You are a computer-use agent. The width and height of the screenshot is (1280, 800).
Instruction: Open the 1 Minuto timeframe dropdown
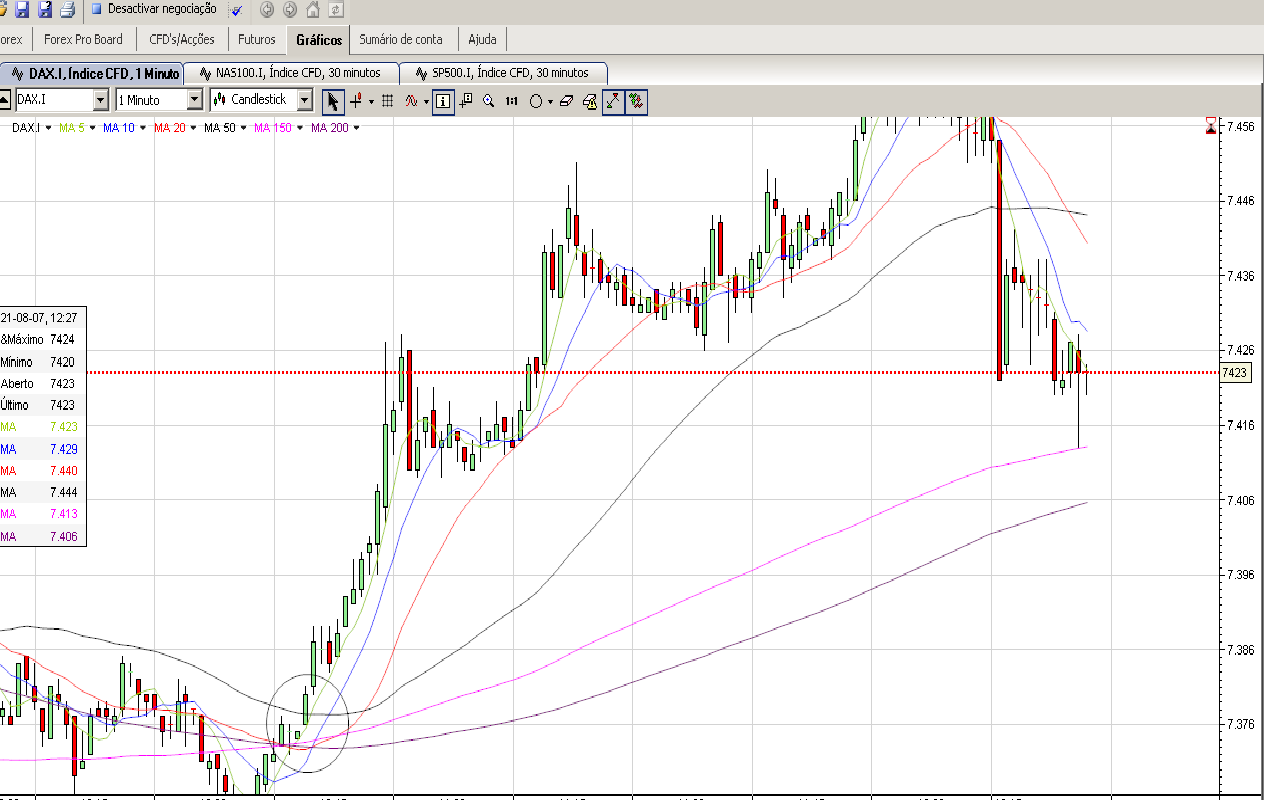[195, 100]
